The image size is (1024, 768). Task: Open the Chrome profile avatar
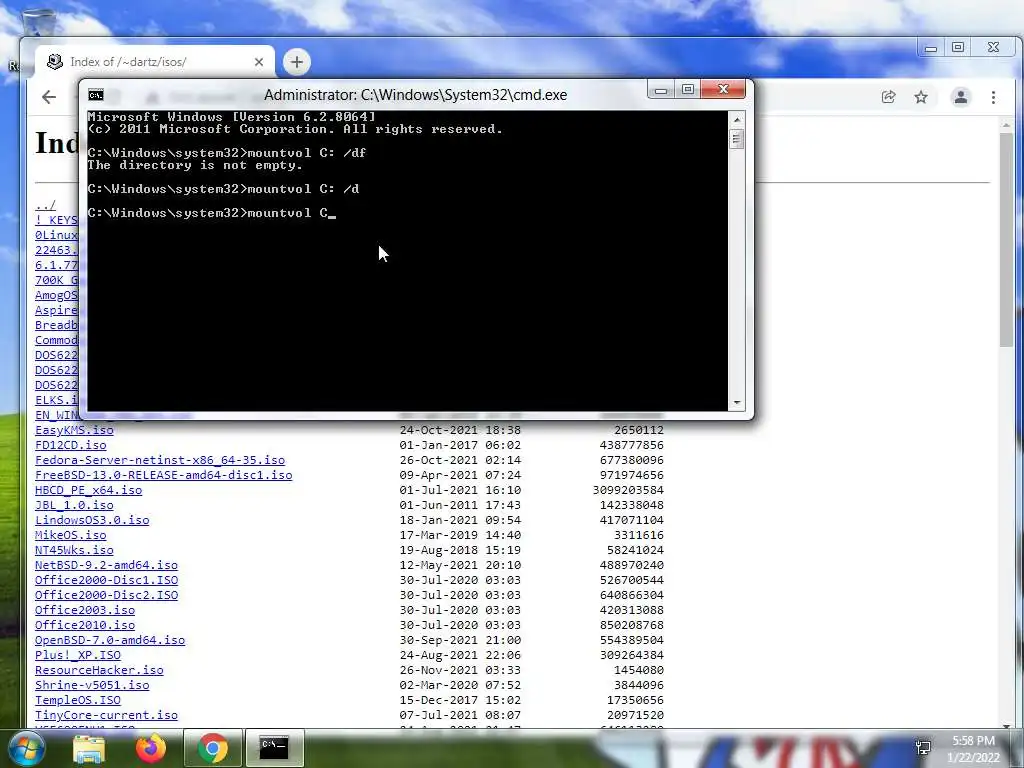(x=961, y=97)
